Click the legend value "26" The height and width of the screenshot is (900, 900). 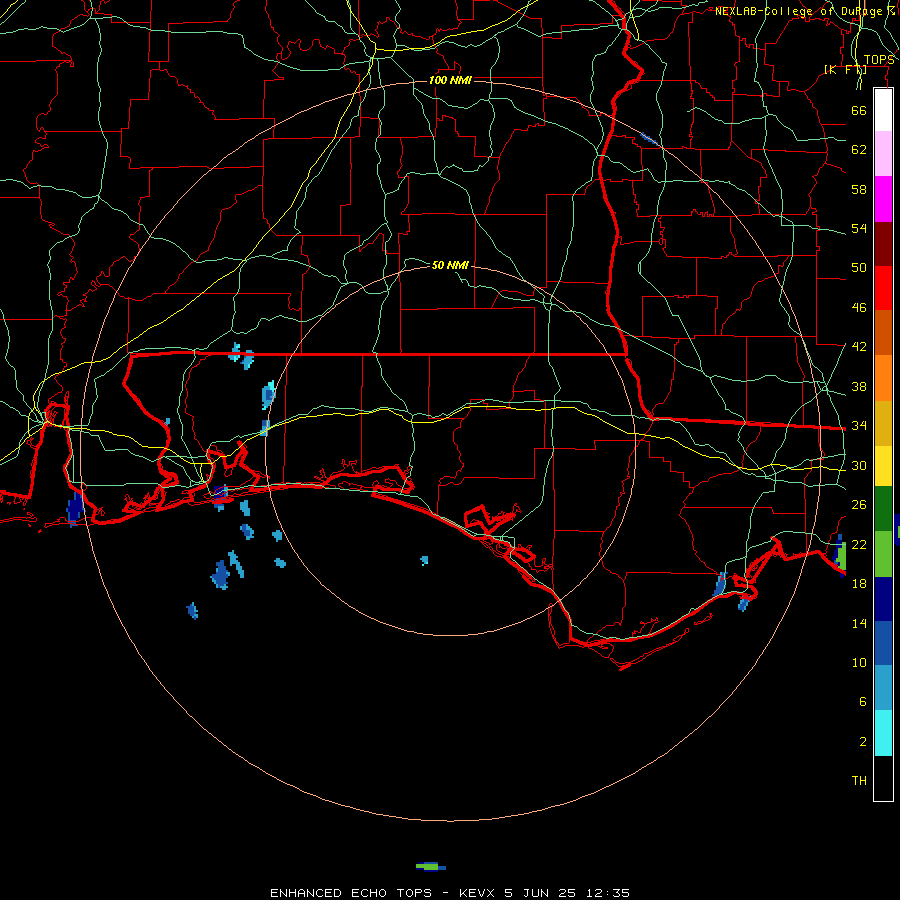coord(859,505)
